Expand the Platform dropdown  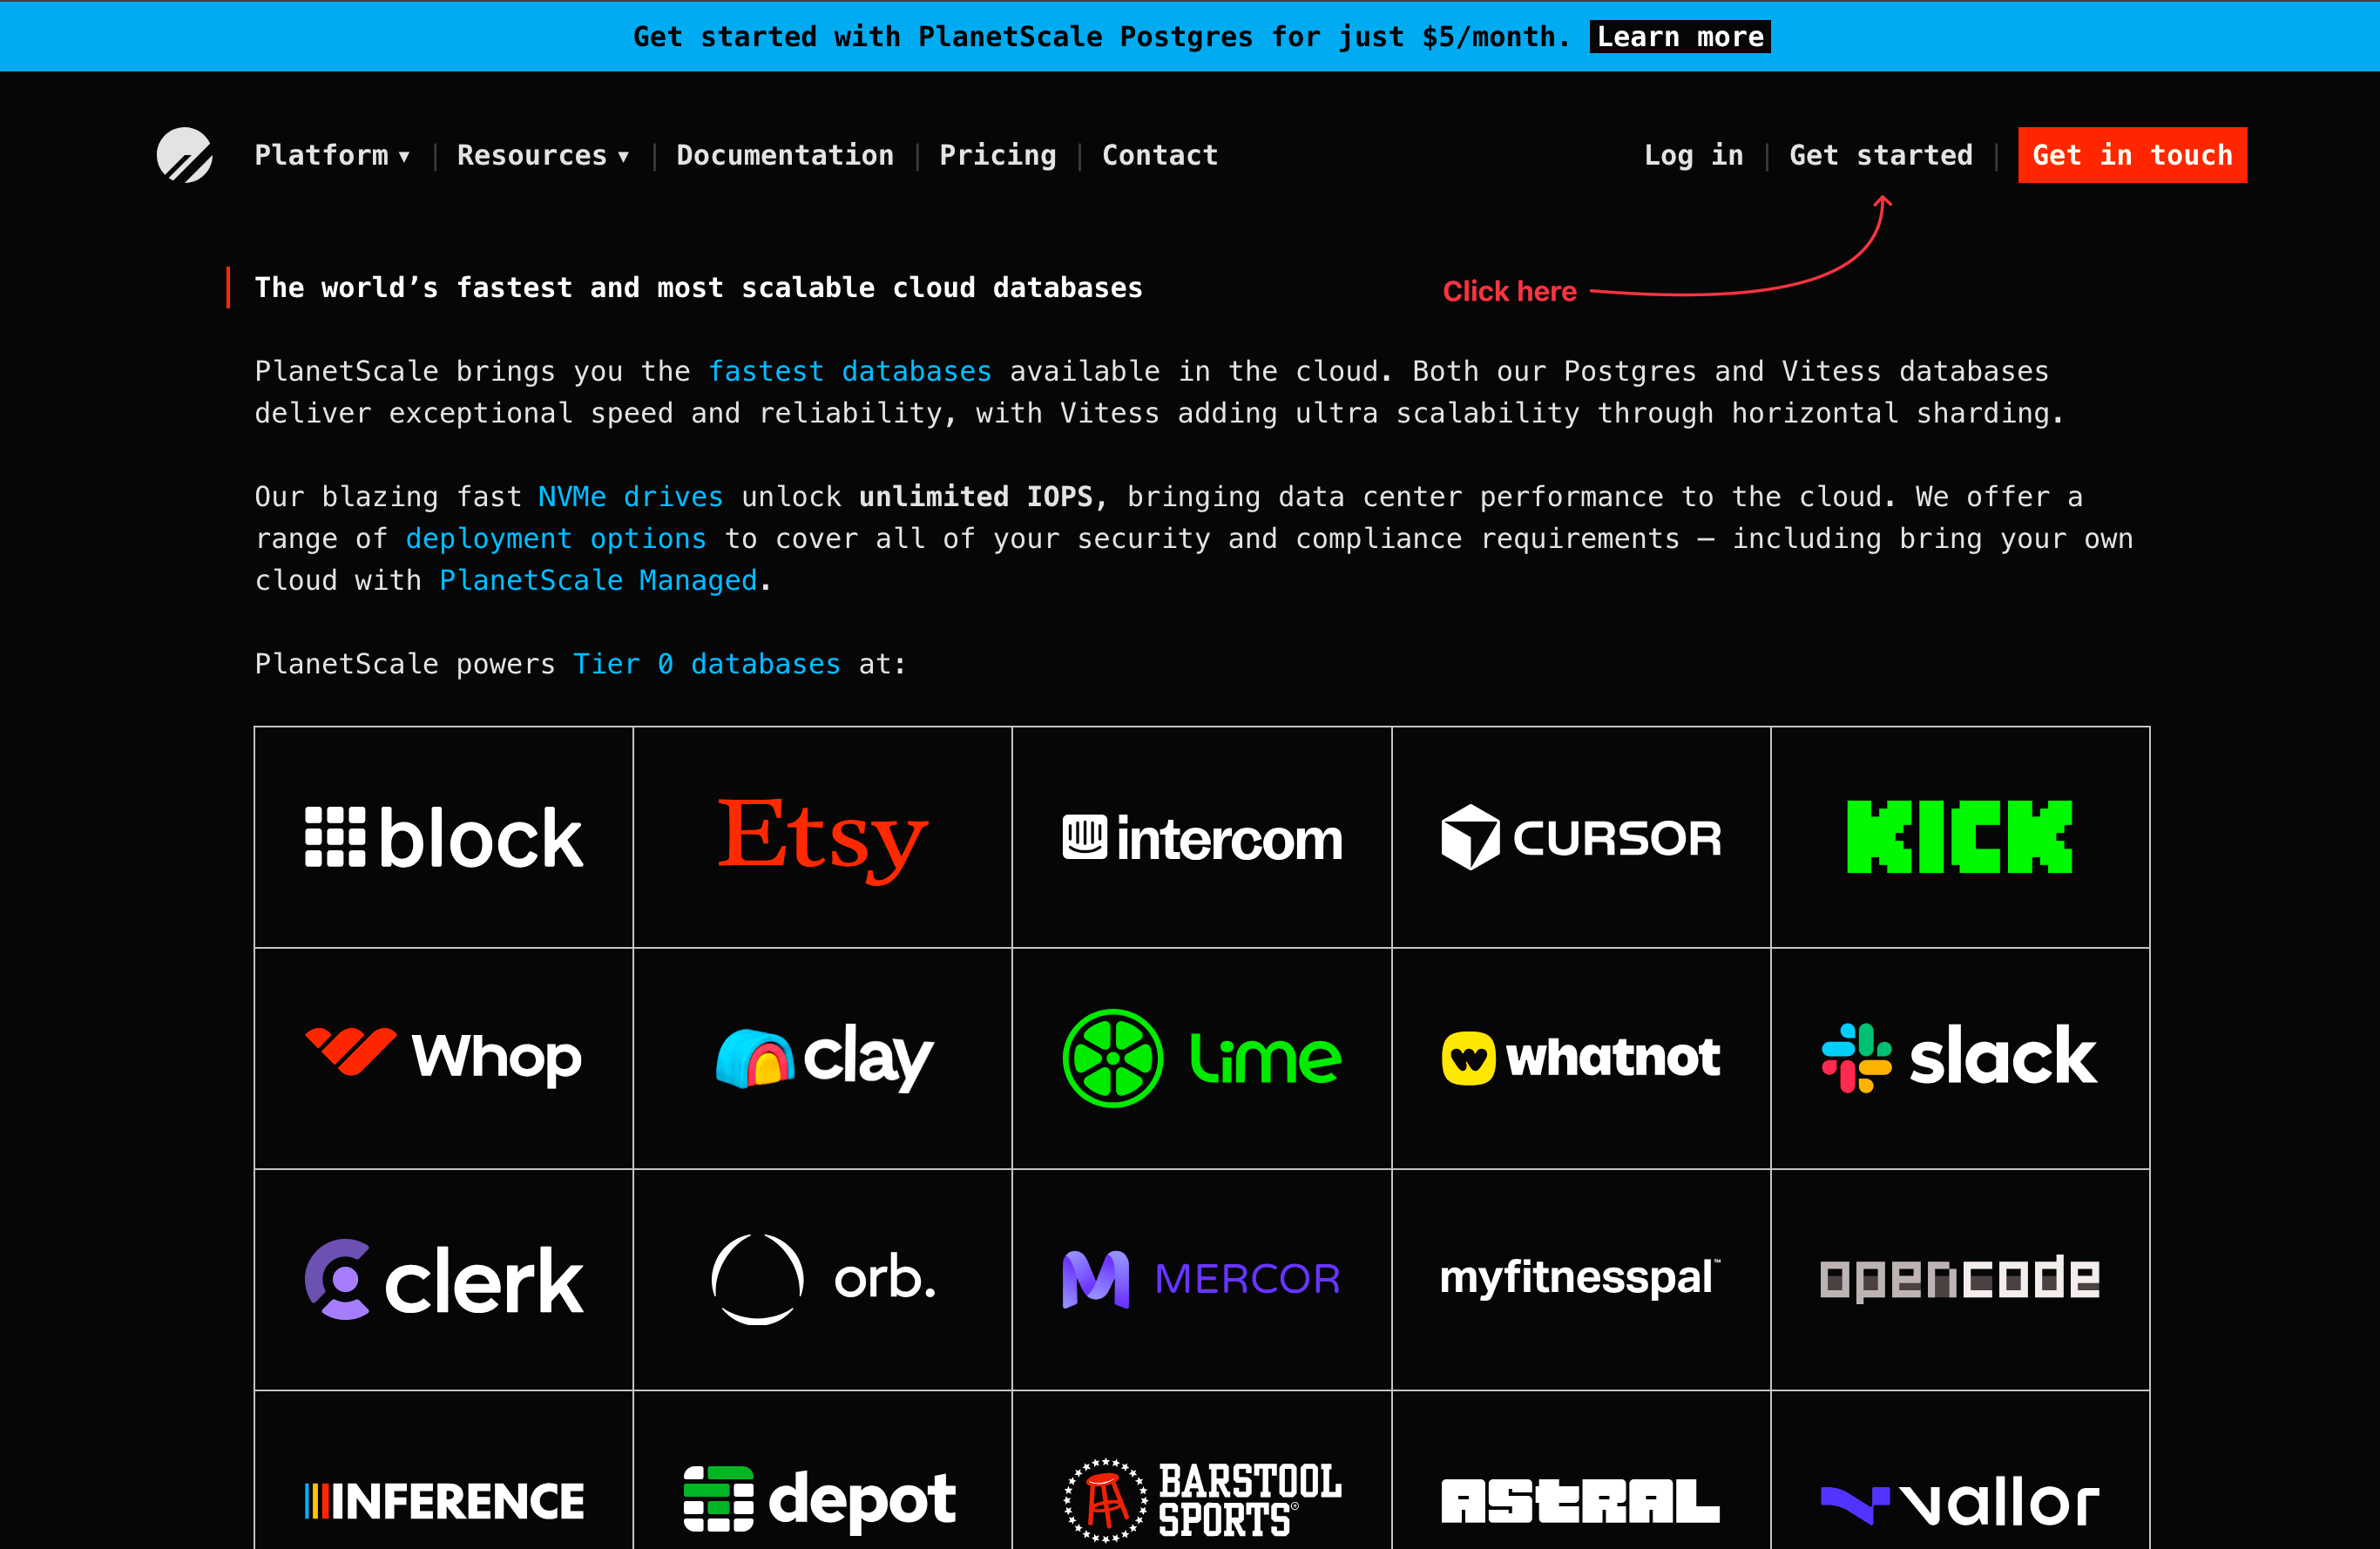[x=332, y=155]
